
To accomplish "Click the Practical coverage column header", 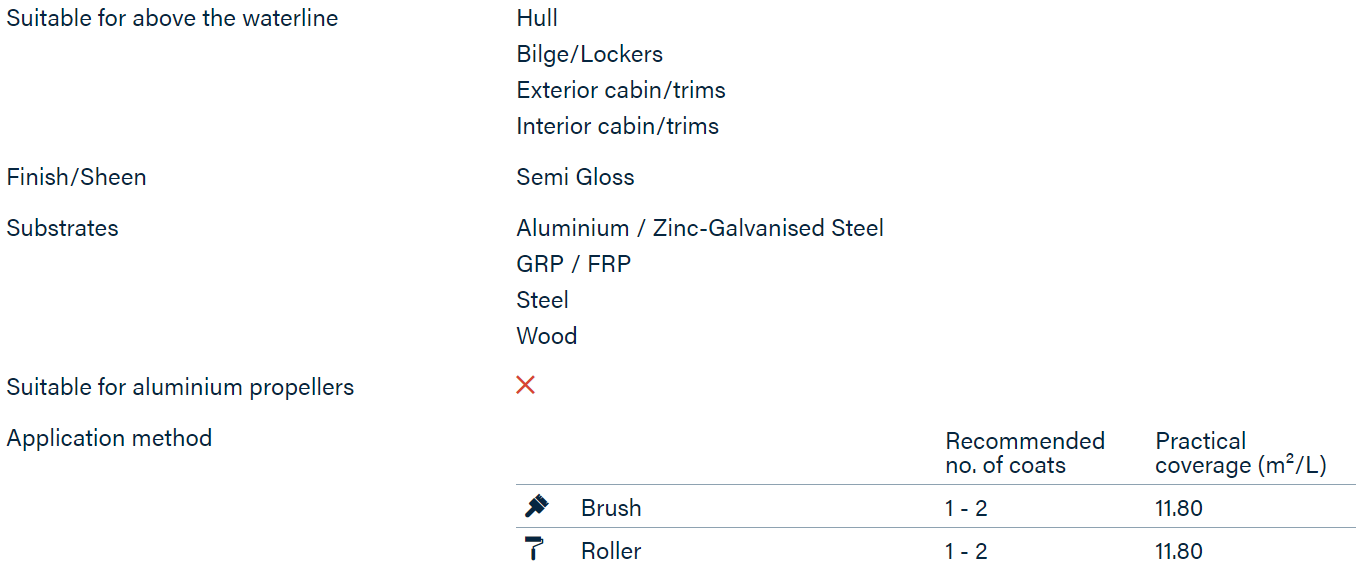I will 1241,453.
